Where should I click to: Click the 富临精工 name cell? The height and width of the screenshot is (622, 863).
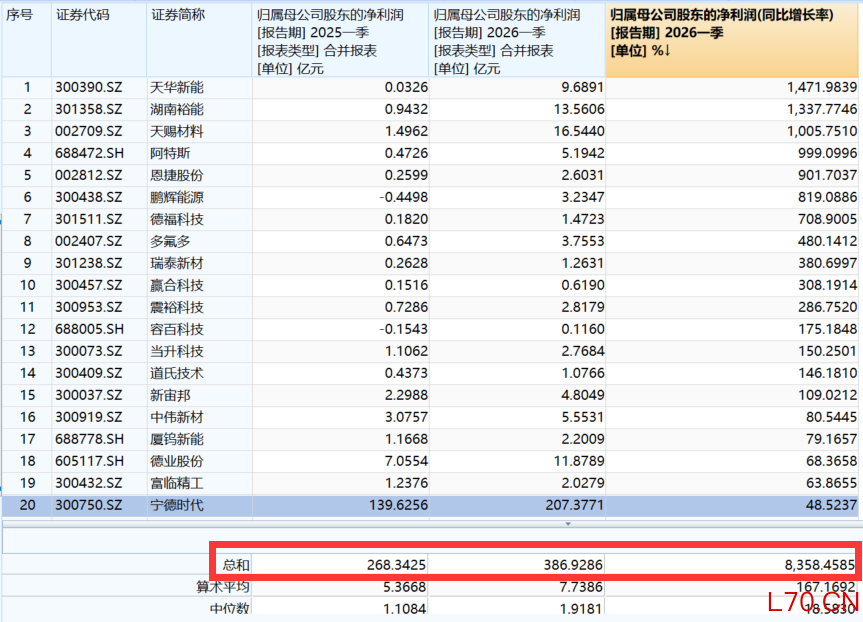click(x=177, y=484)
